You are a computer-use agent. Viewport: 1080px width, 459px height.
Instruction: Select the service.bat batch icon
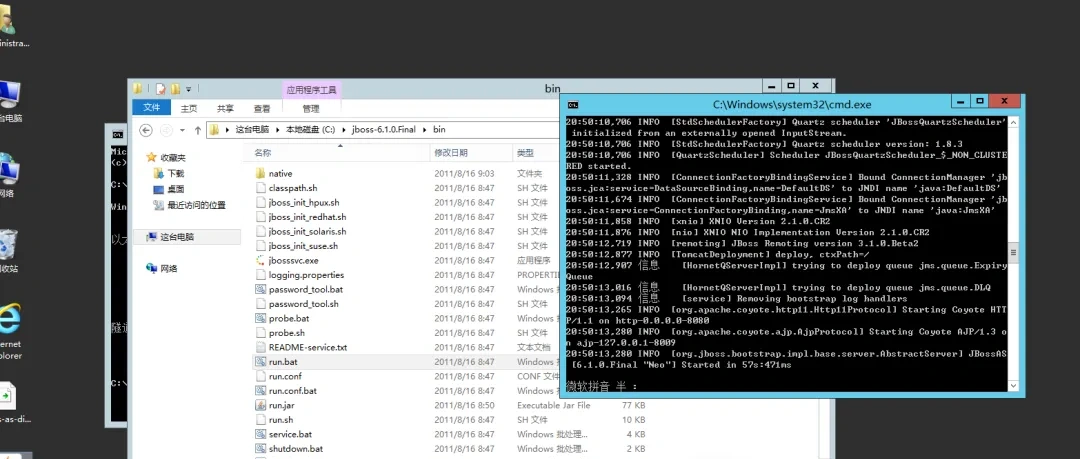(260, 434)
